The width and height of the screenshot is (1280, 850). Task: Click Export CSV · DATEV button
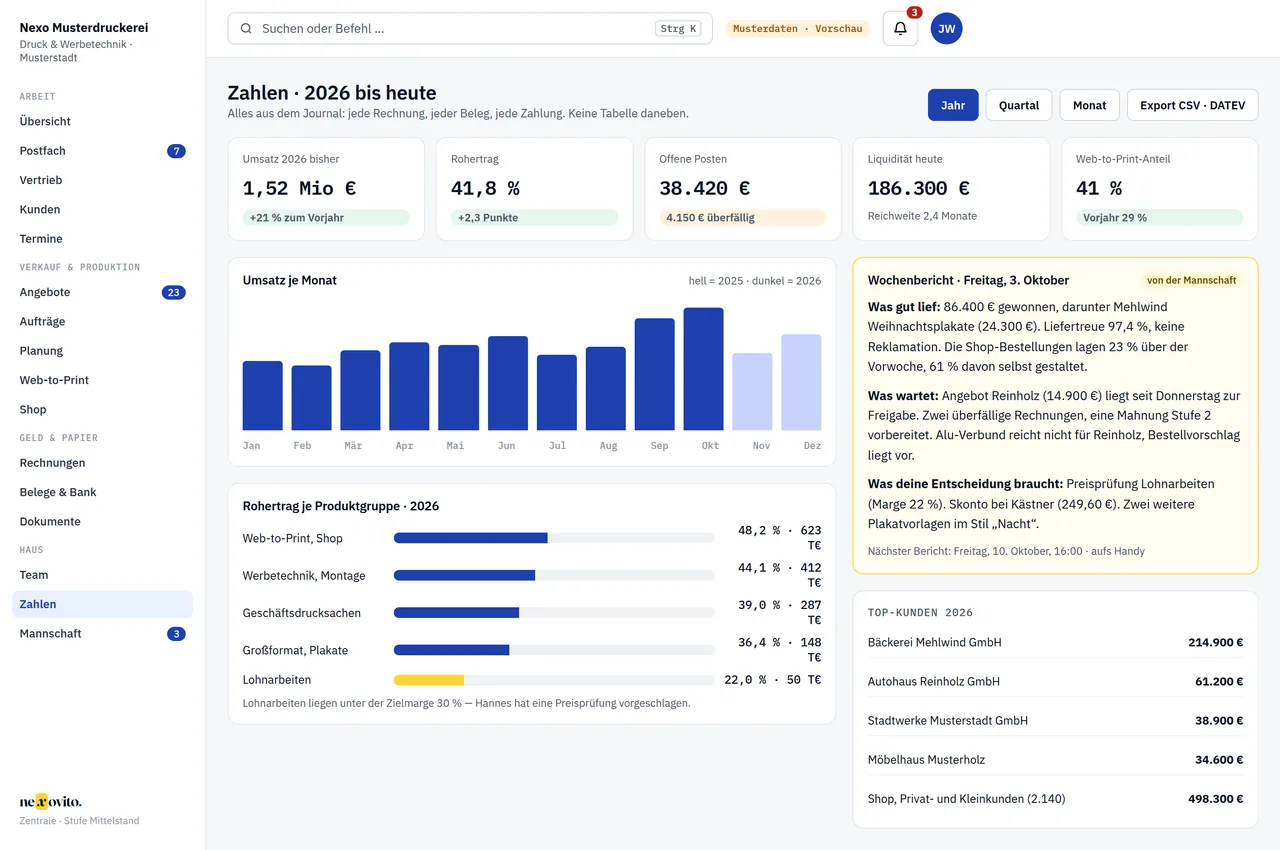(1193, 105)
